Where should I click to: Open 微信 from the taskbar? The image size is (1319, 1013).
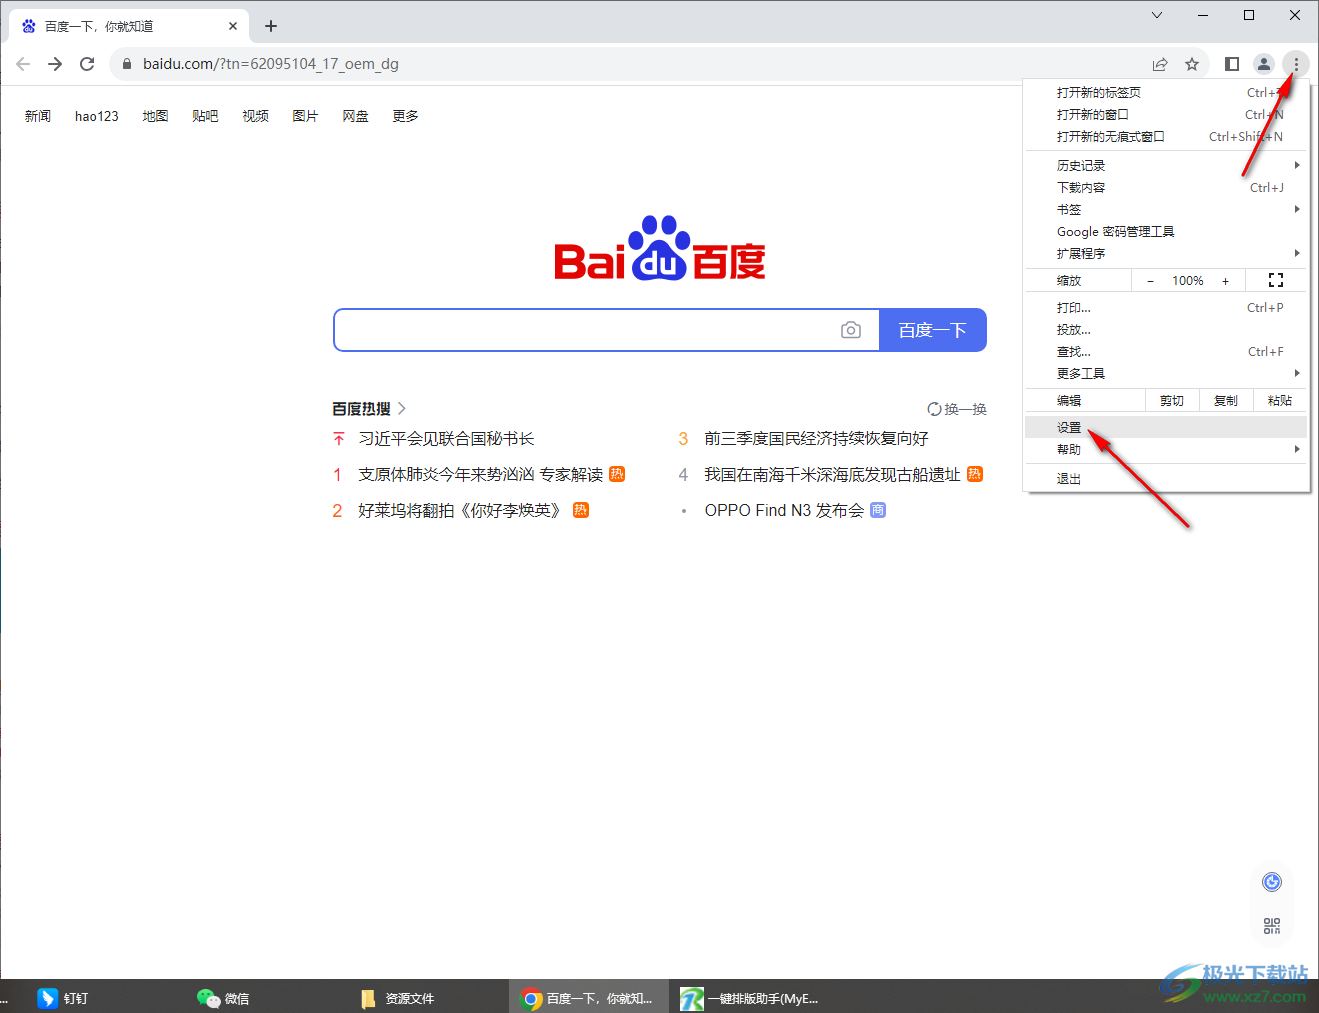(x=224, y=998)
